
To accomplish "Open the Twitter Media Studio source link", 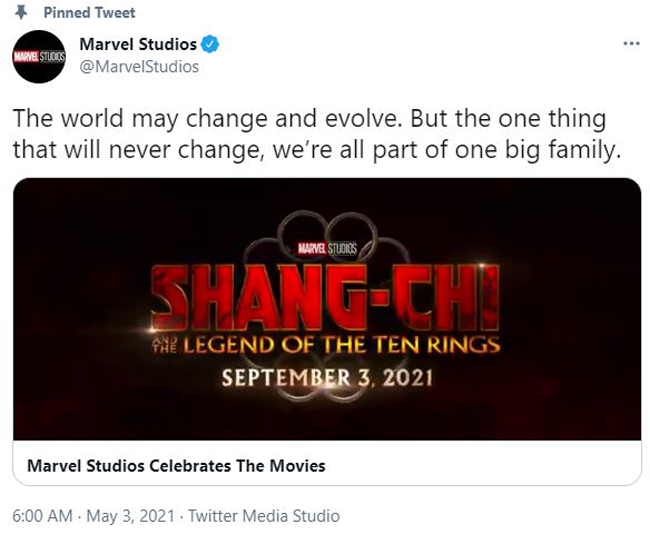I will click(x=264, y=516).
